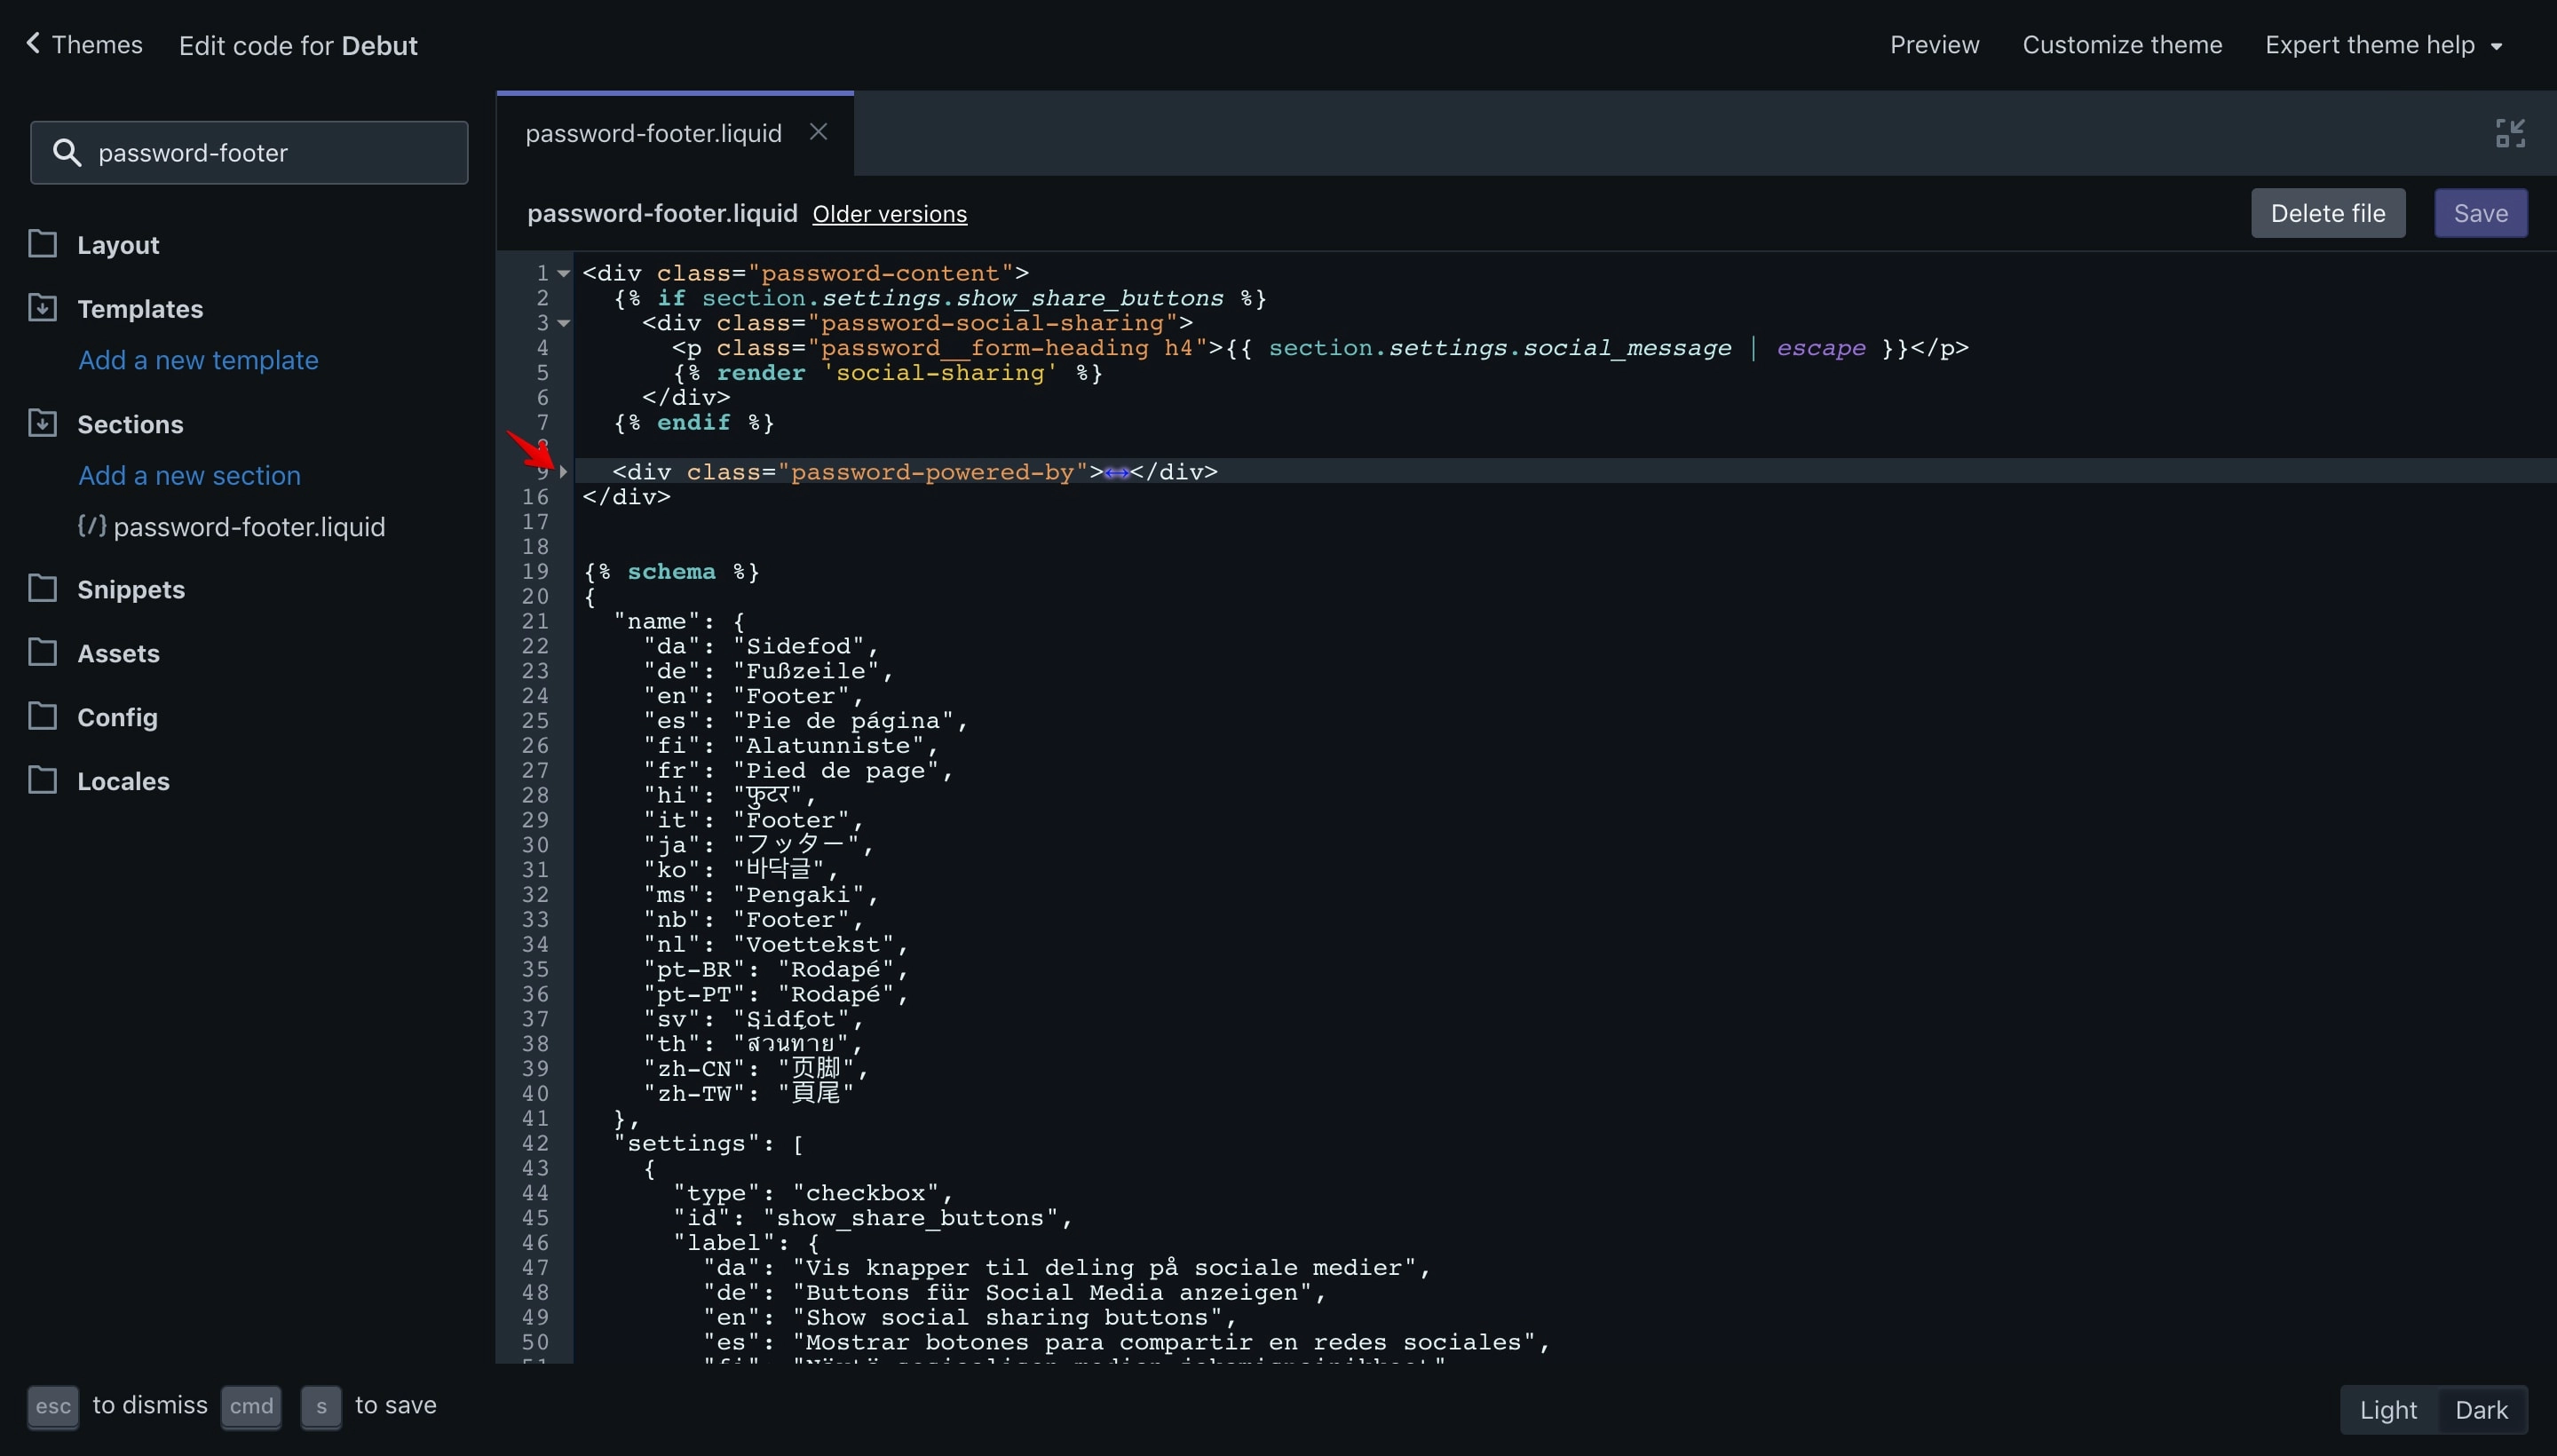
Task: Click "Voettekst" value on line 34
Action: click(814, 944)
